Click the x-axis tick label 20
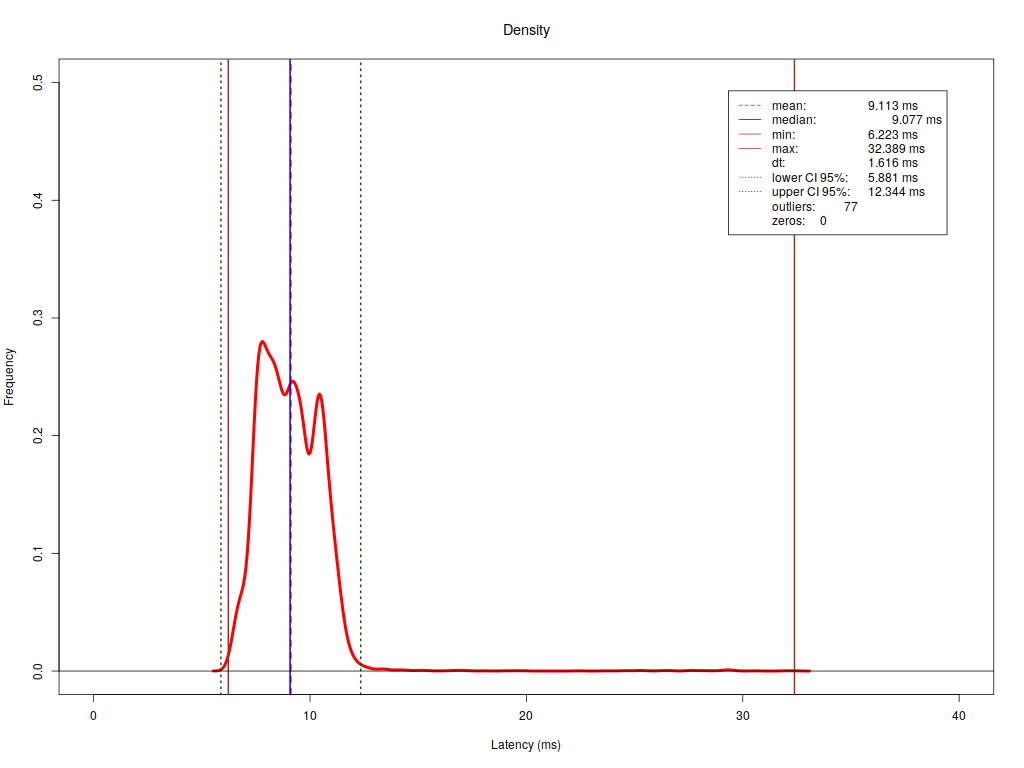Image resolution: width=1024 pixels, height=768 pixels. pos(526,716)
